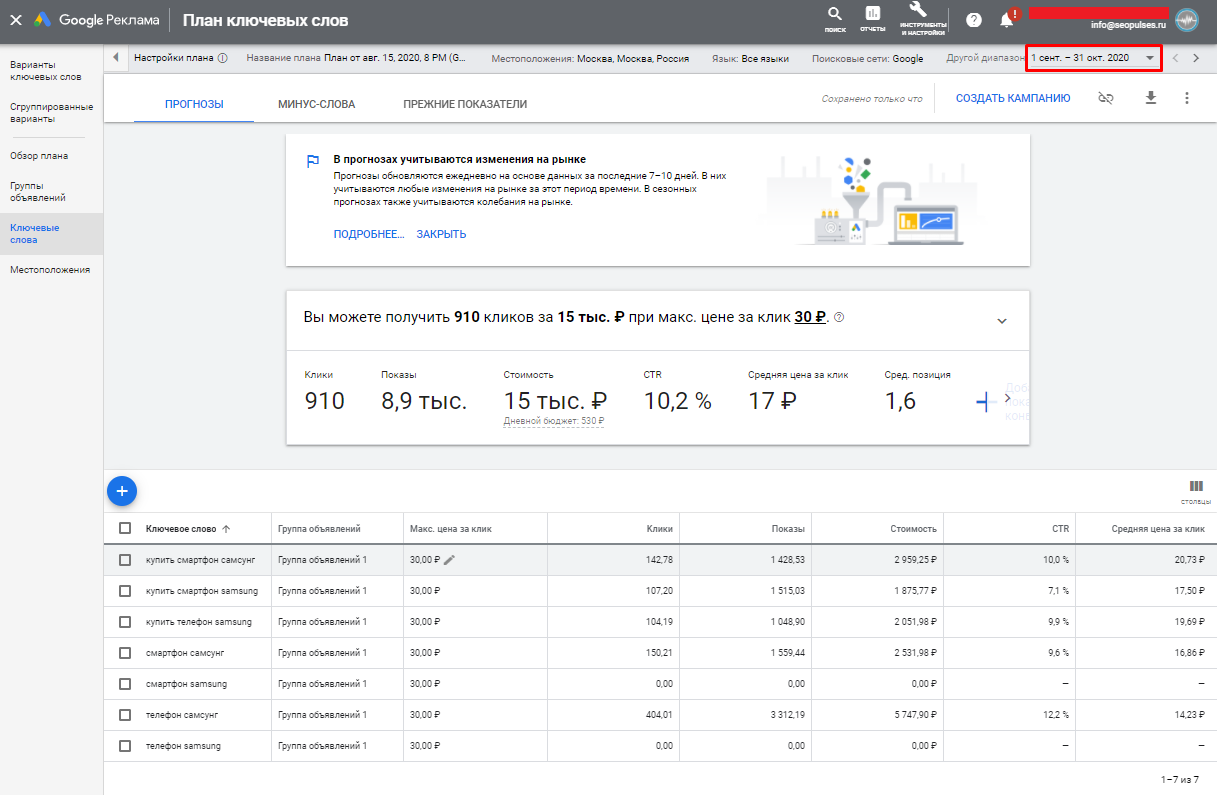
Task: Open Местоположения in sidebar
Action: tap(52, 269)
